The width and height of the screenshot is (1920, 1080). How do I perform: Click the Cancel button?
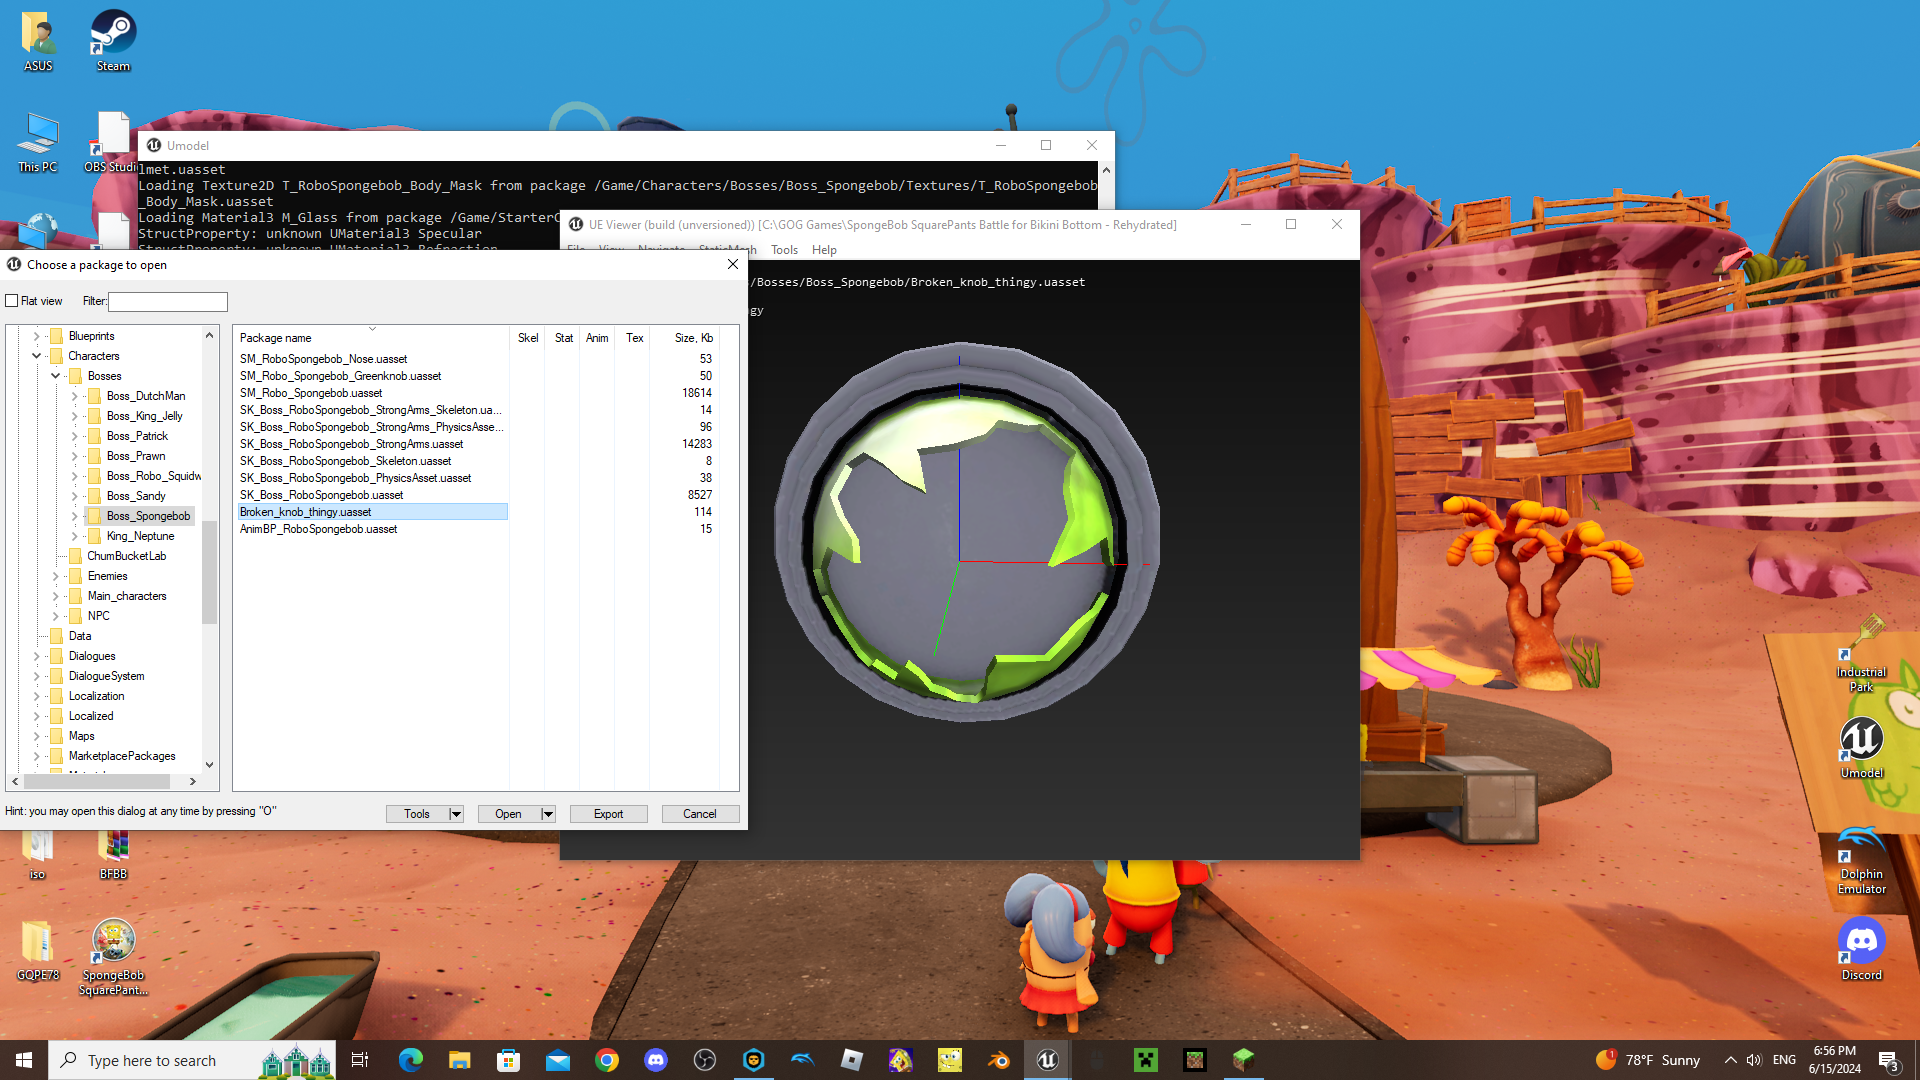700,814
